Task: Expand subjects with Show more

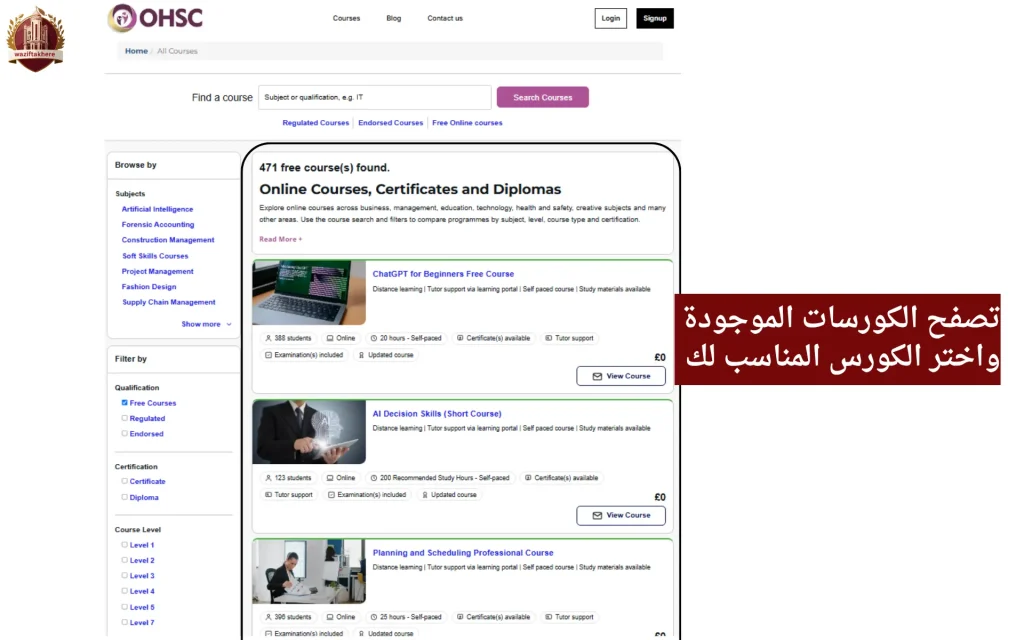Action: click(x=206, y=324)
